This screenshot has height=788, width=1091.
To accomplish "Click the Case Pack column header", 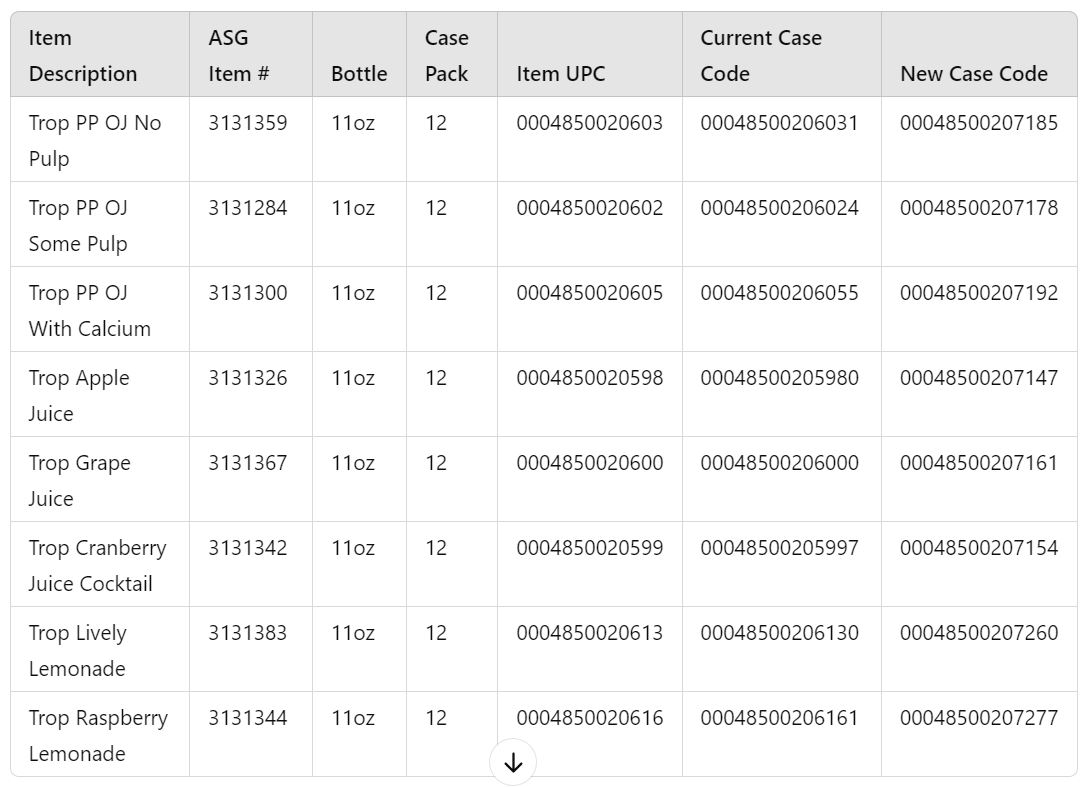I will (x=446, y=56).
